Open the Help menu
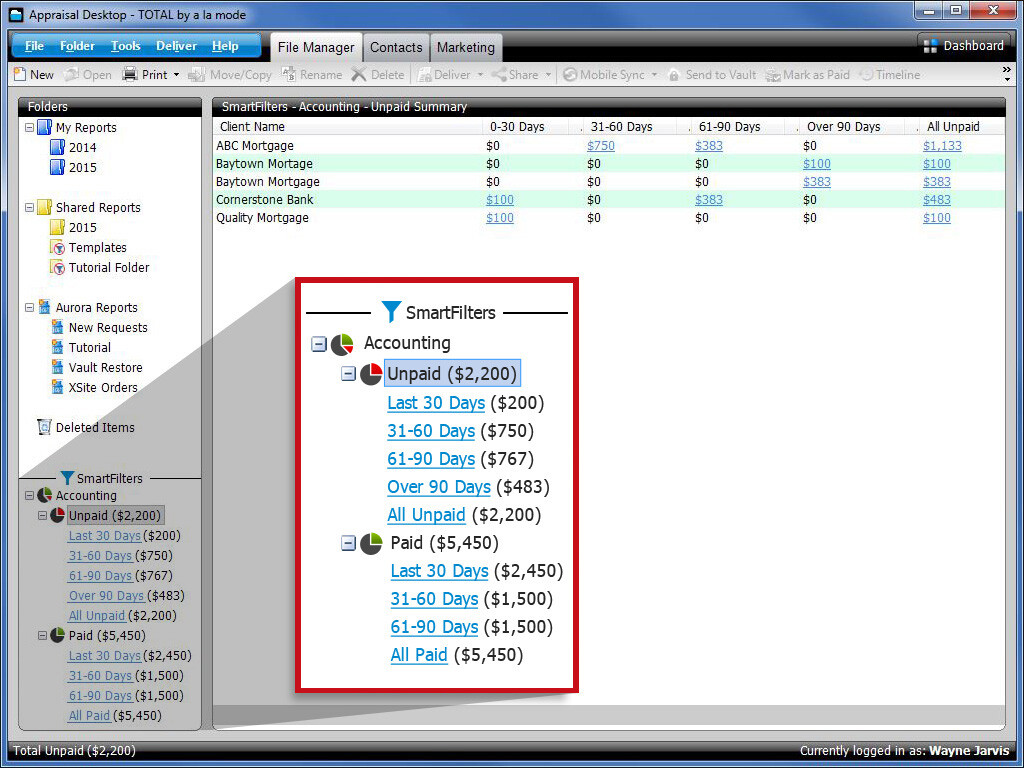1024x768 pixels. pos(225,46)
